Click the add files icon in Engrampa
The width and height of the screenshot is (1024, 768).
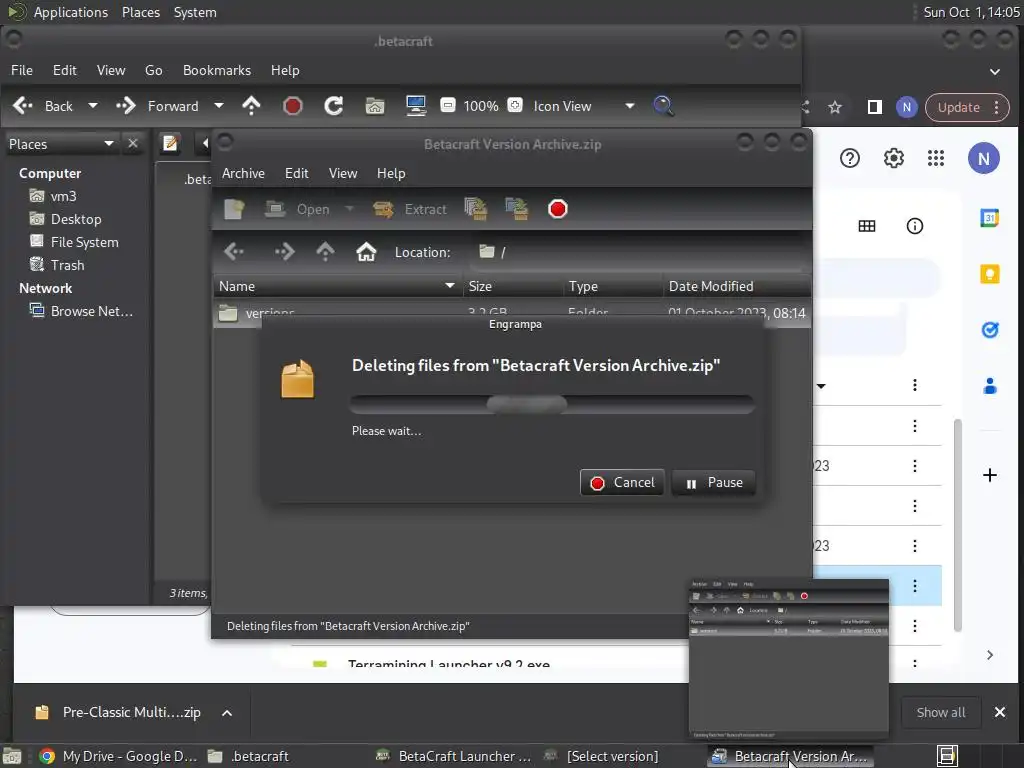pos(475,209)
